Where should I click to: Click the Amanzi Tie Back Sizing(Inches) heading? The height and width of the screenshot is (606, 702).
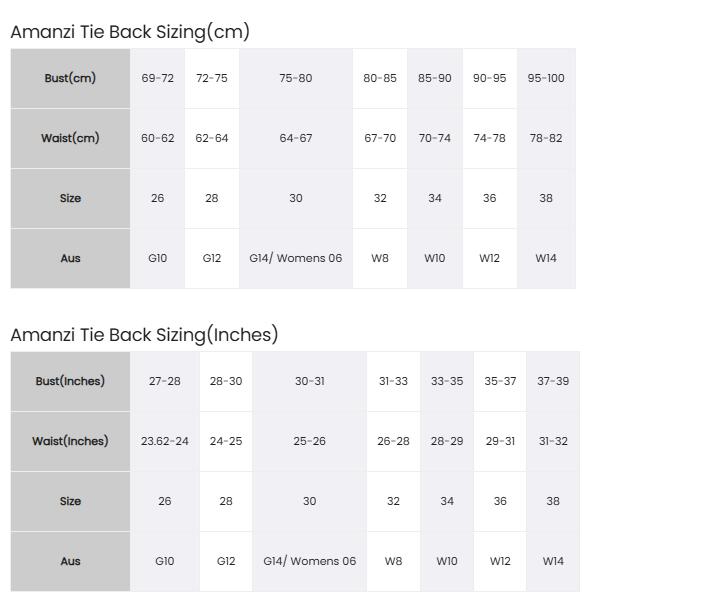pyautogui.click(x=144, y=335)
